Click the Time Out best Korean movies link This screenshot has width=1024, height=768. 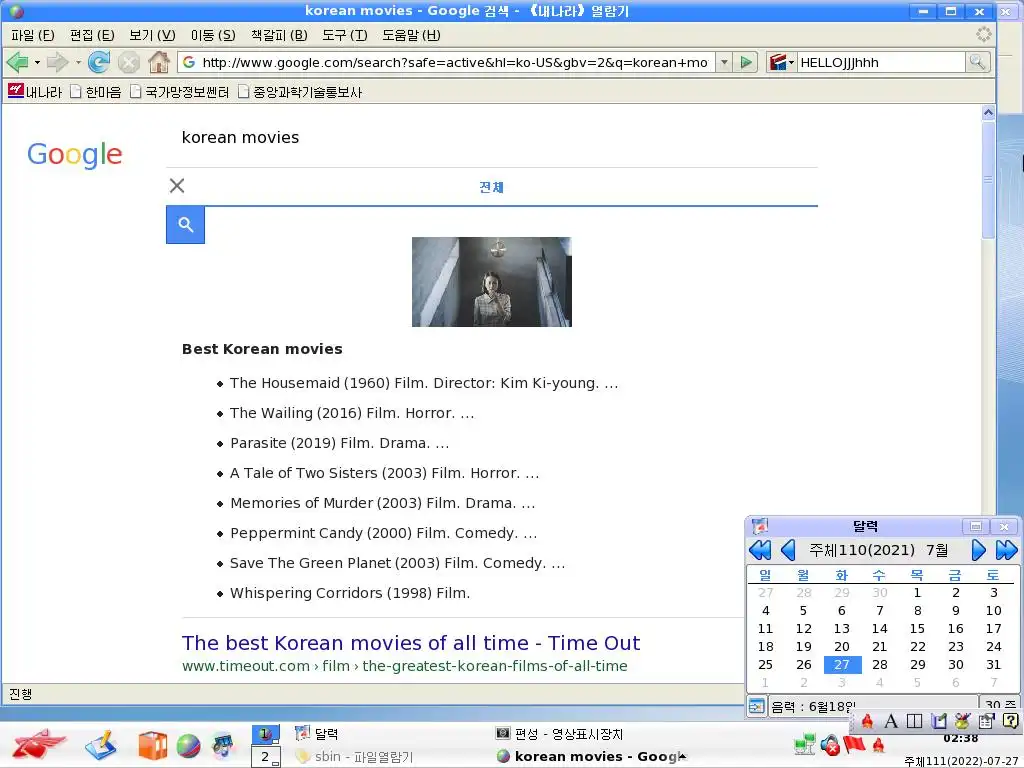point(411,643)
